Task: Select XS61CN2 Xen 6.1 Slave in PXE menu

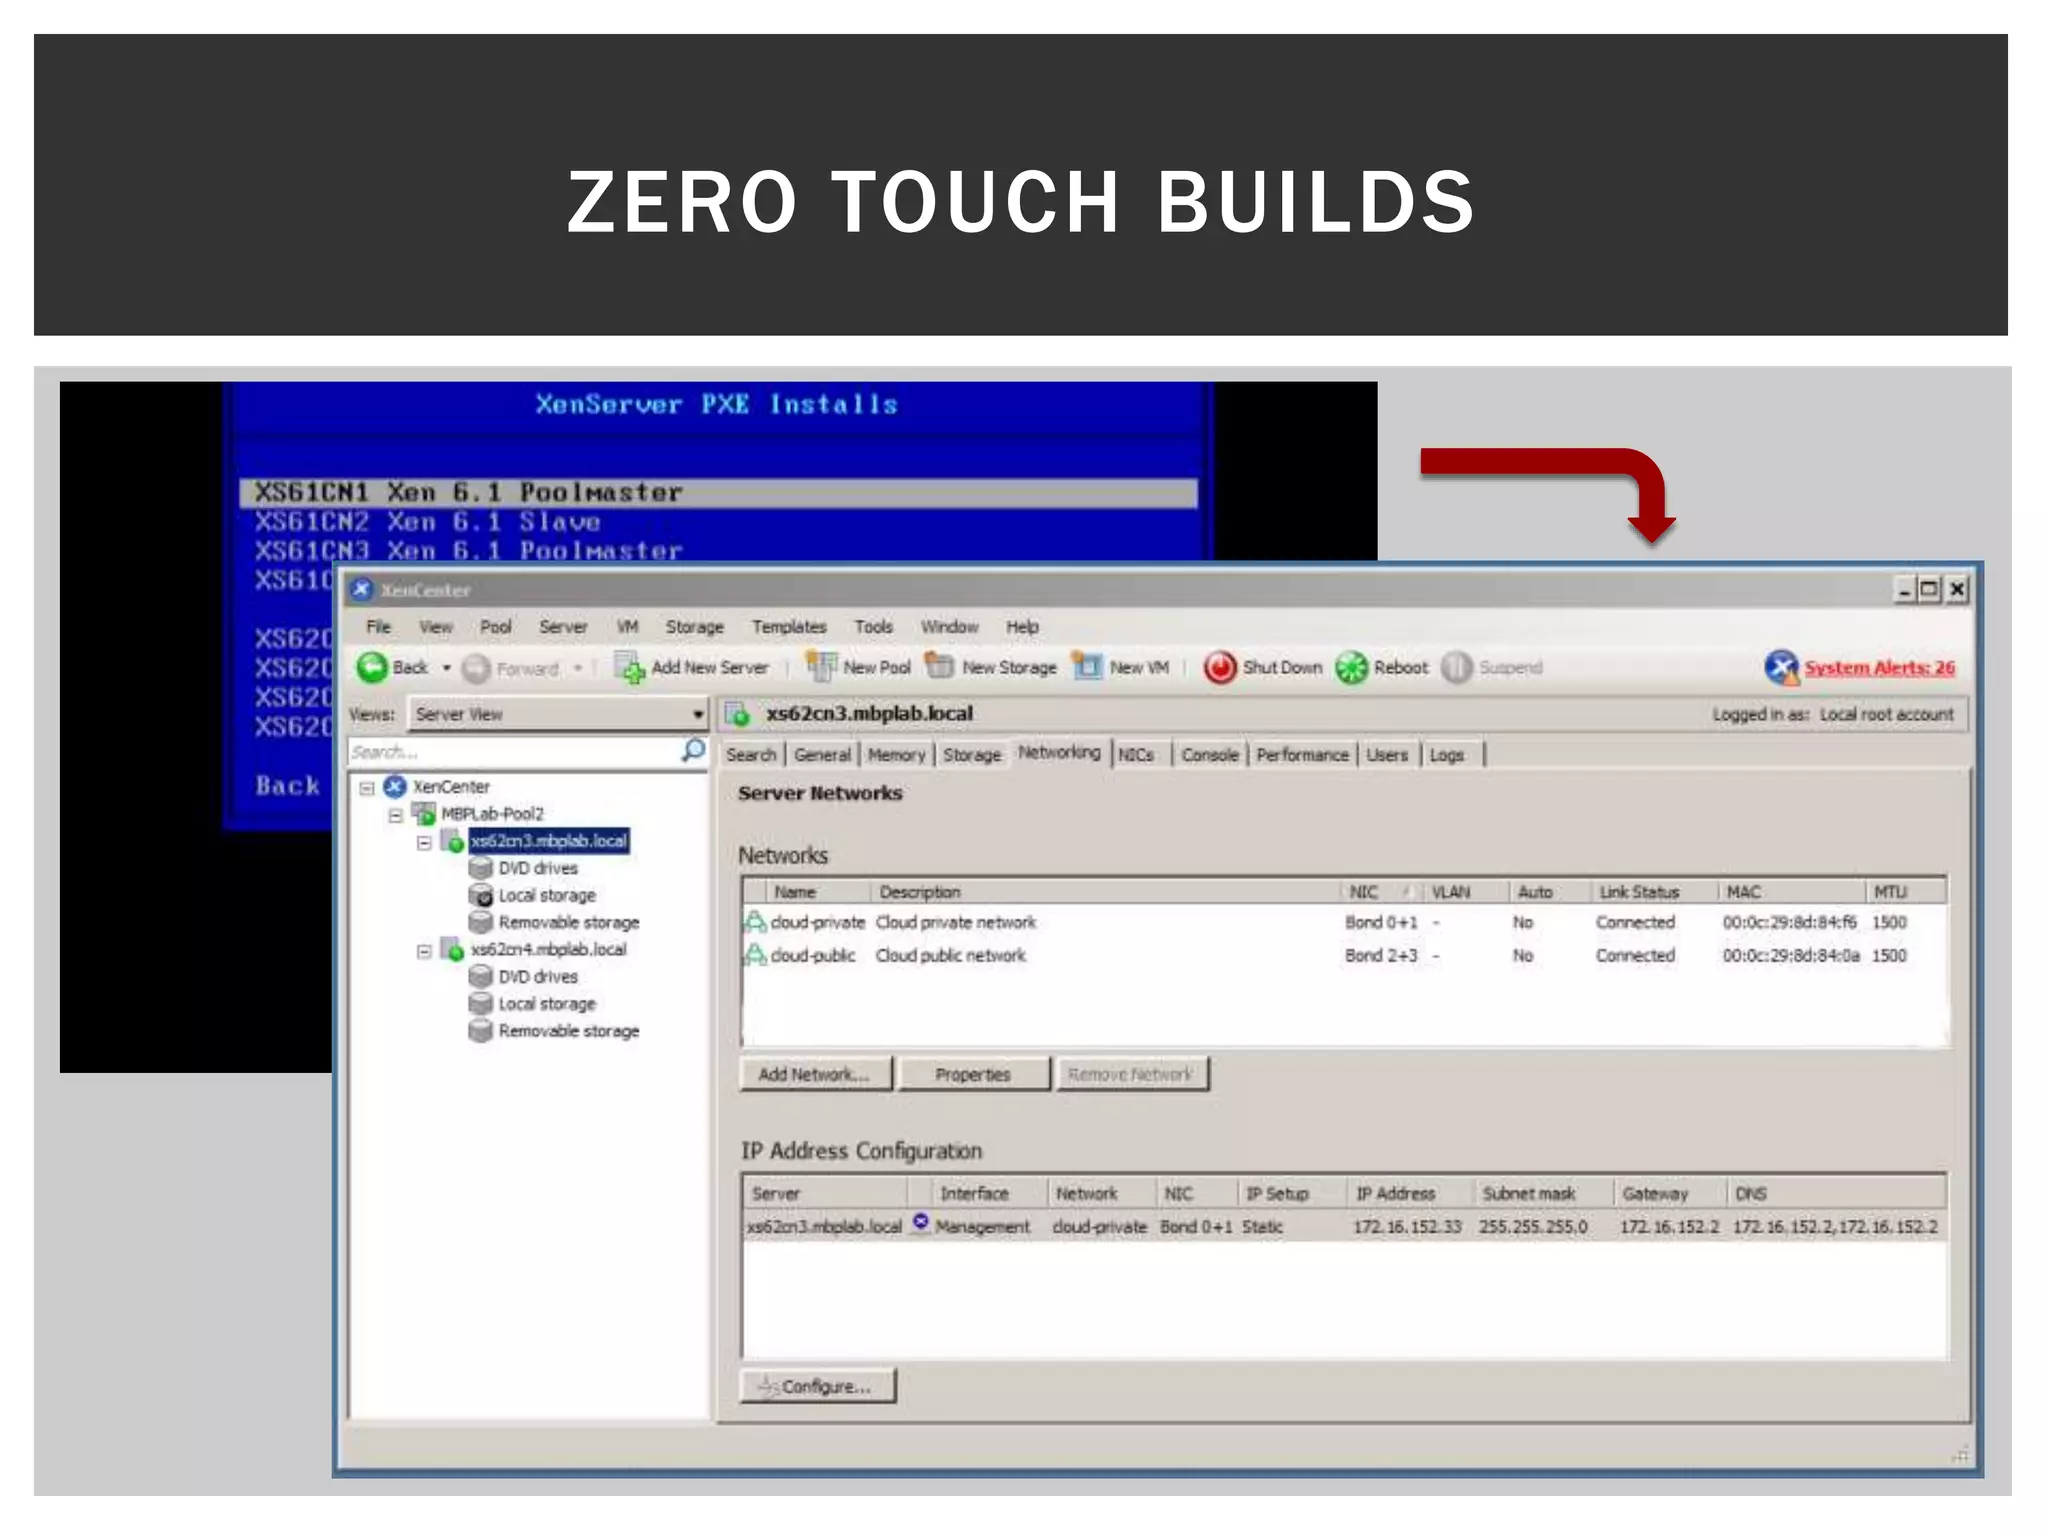Action: tap(427, 522)
